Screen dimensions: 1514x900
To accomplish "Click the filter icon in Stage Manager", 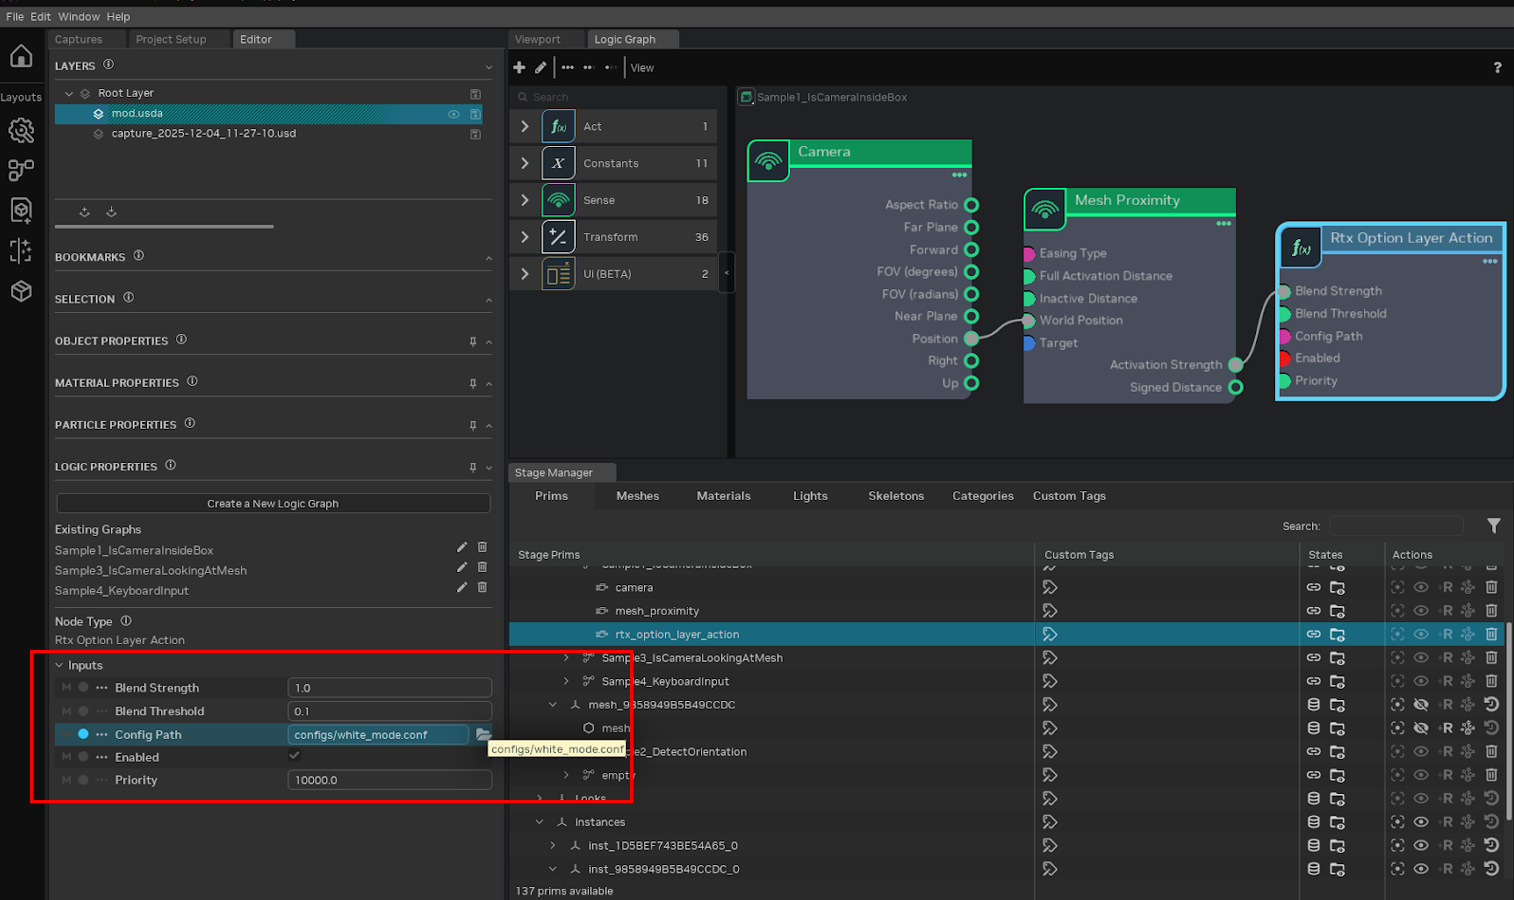I will 1493,526.
